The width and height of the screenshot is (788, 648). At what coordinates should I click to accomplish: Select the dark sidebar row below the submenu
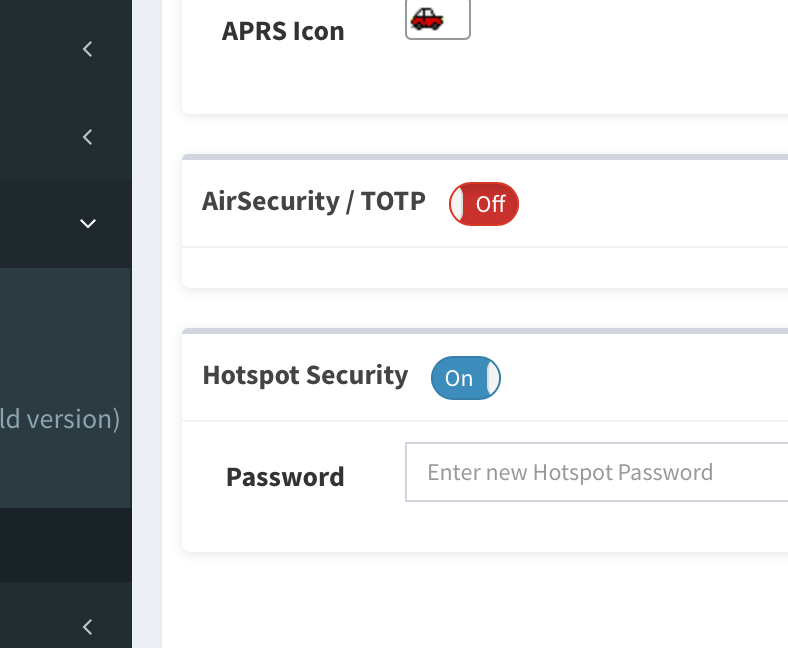[65, 545]
